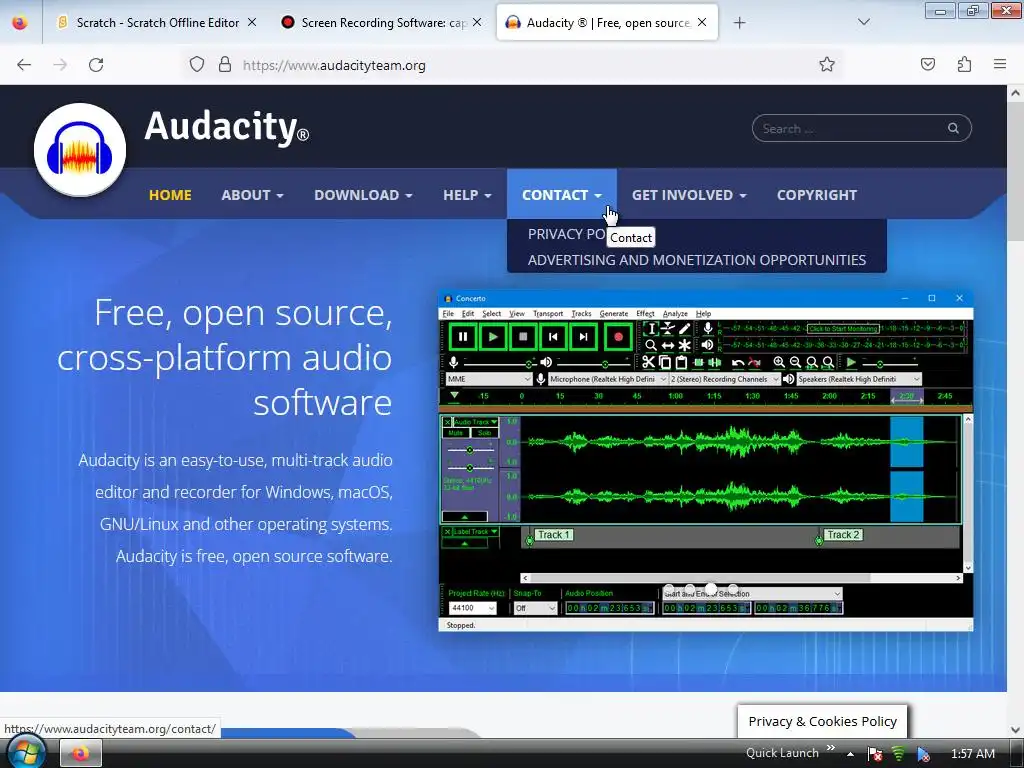Click the Windows Start orb
Image resolution: width=1024 pixels, height=768 pixels.
pyautogui.click(x=25, y=753)
